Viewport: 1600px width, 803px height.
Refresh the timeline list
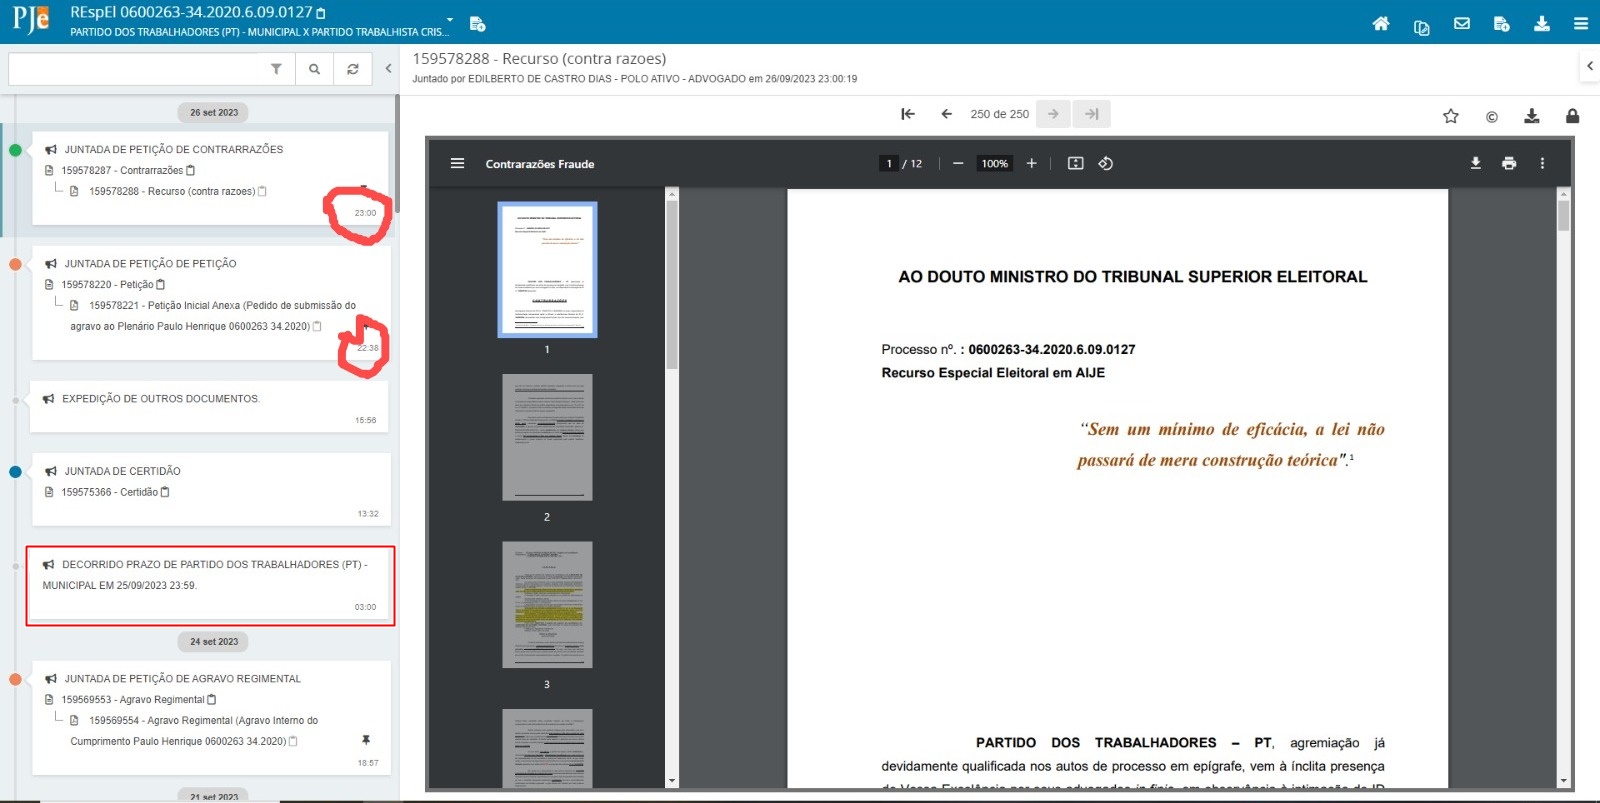(352, 69)
